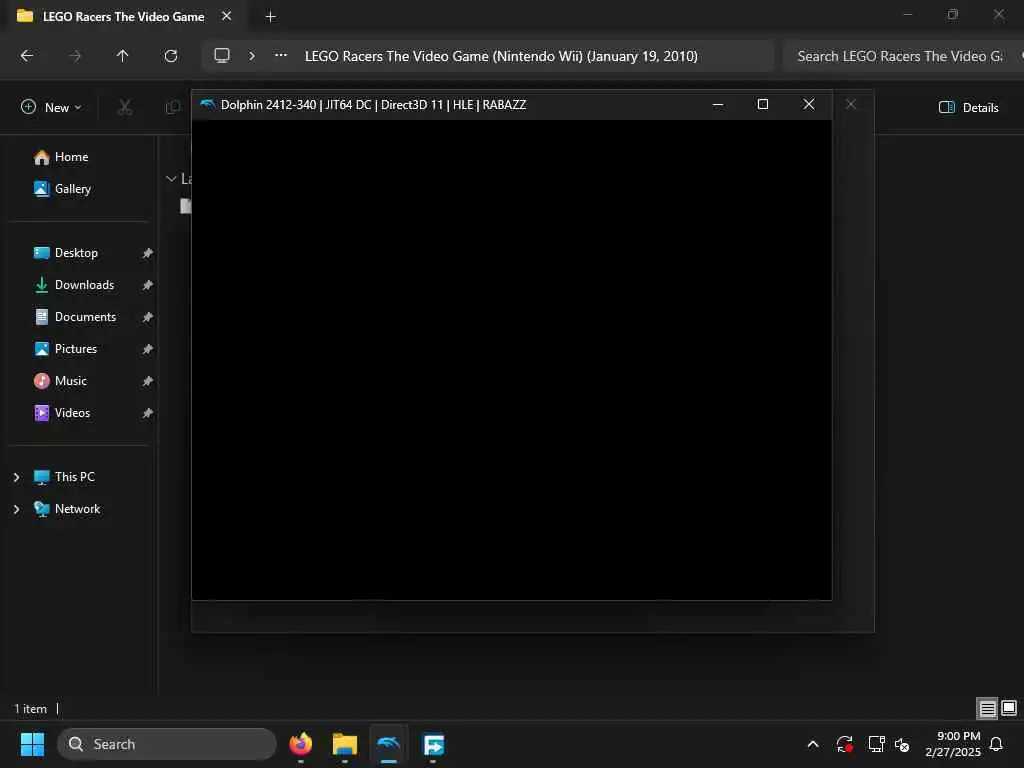Open muted volume tray icon
This screenshot has width=1024, height=768.
(x=903, y=744)
